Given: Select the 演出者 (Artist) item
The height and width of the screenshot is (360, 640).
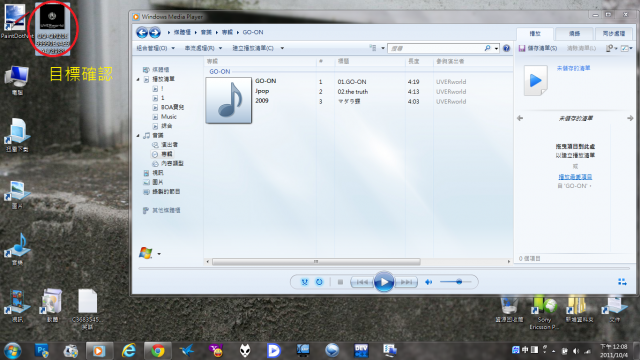Looking at the screenshot, I should (x=165, y=144).
